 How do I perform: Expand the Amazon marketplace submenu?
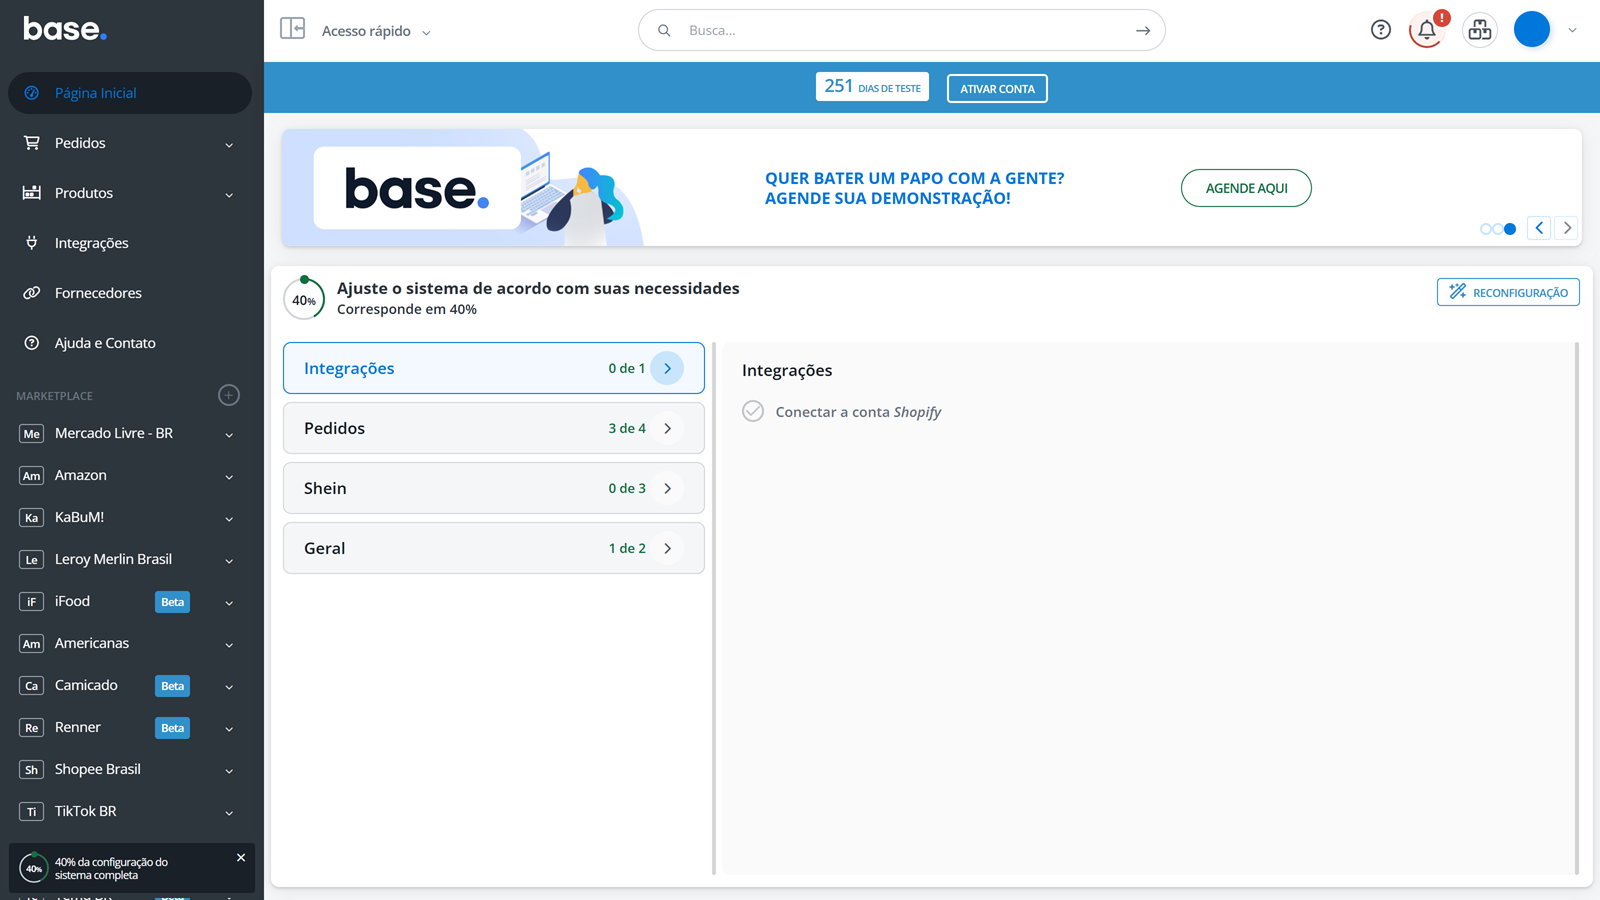tap(229, 477)
